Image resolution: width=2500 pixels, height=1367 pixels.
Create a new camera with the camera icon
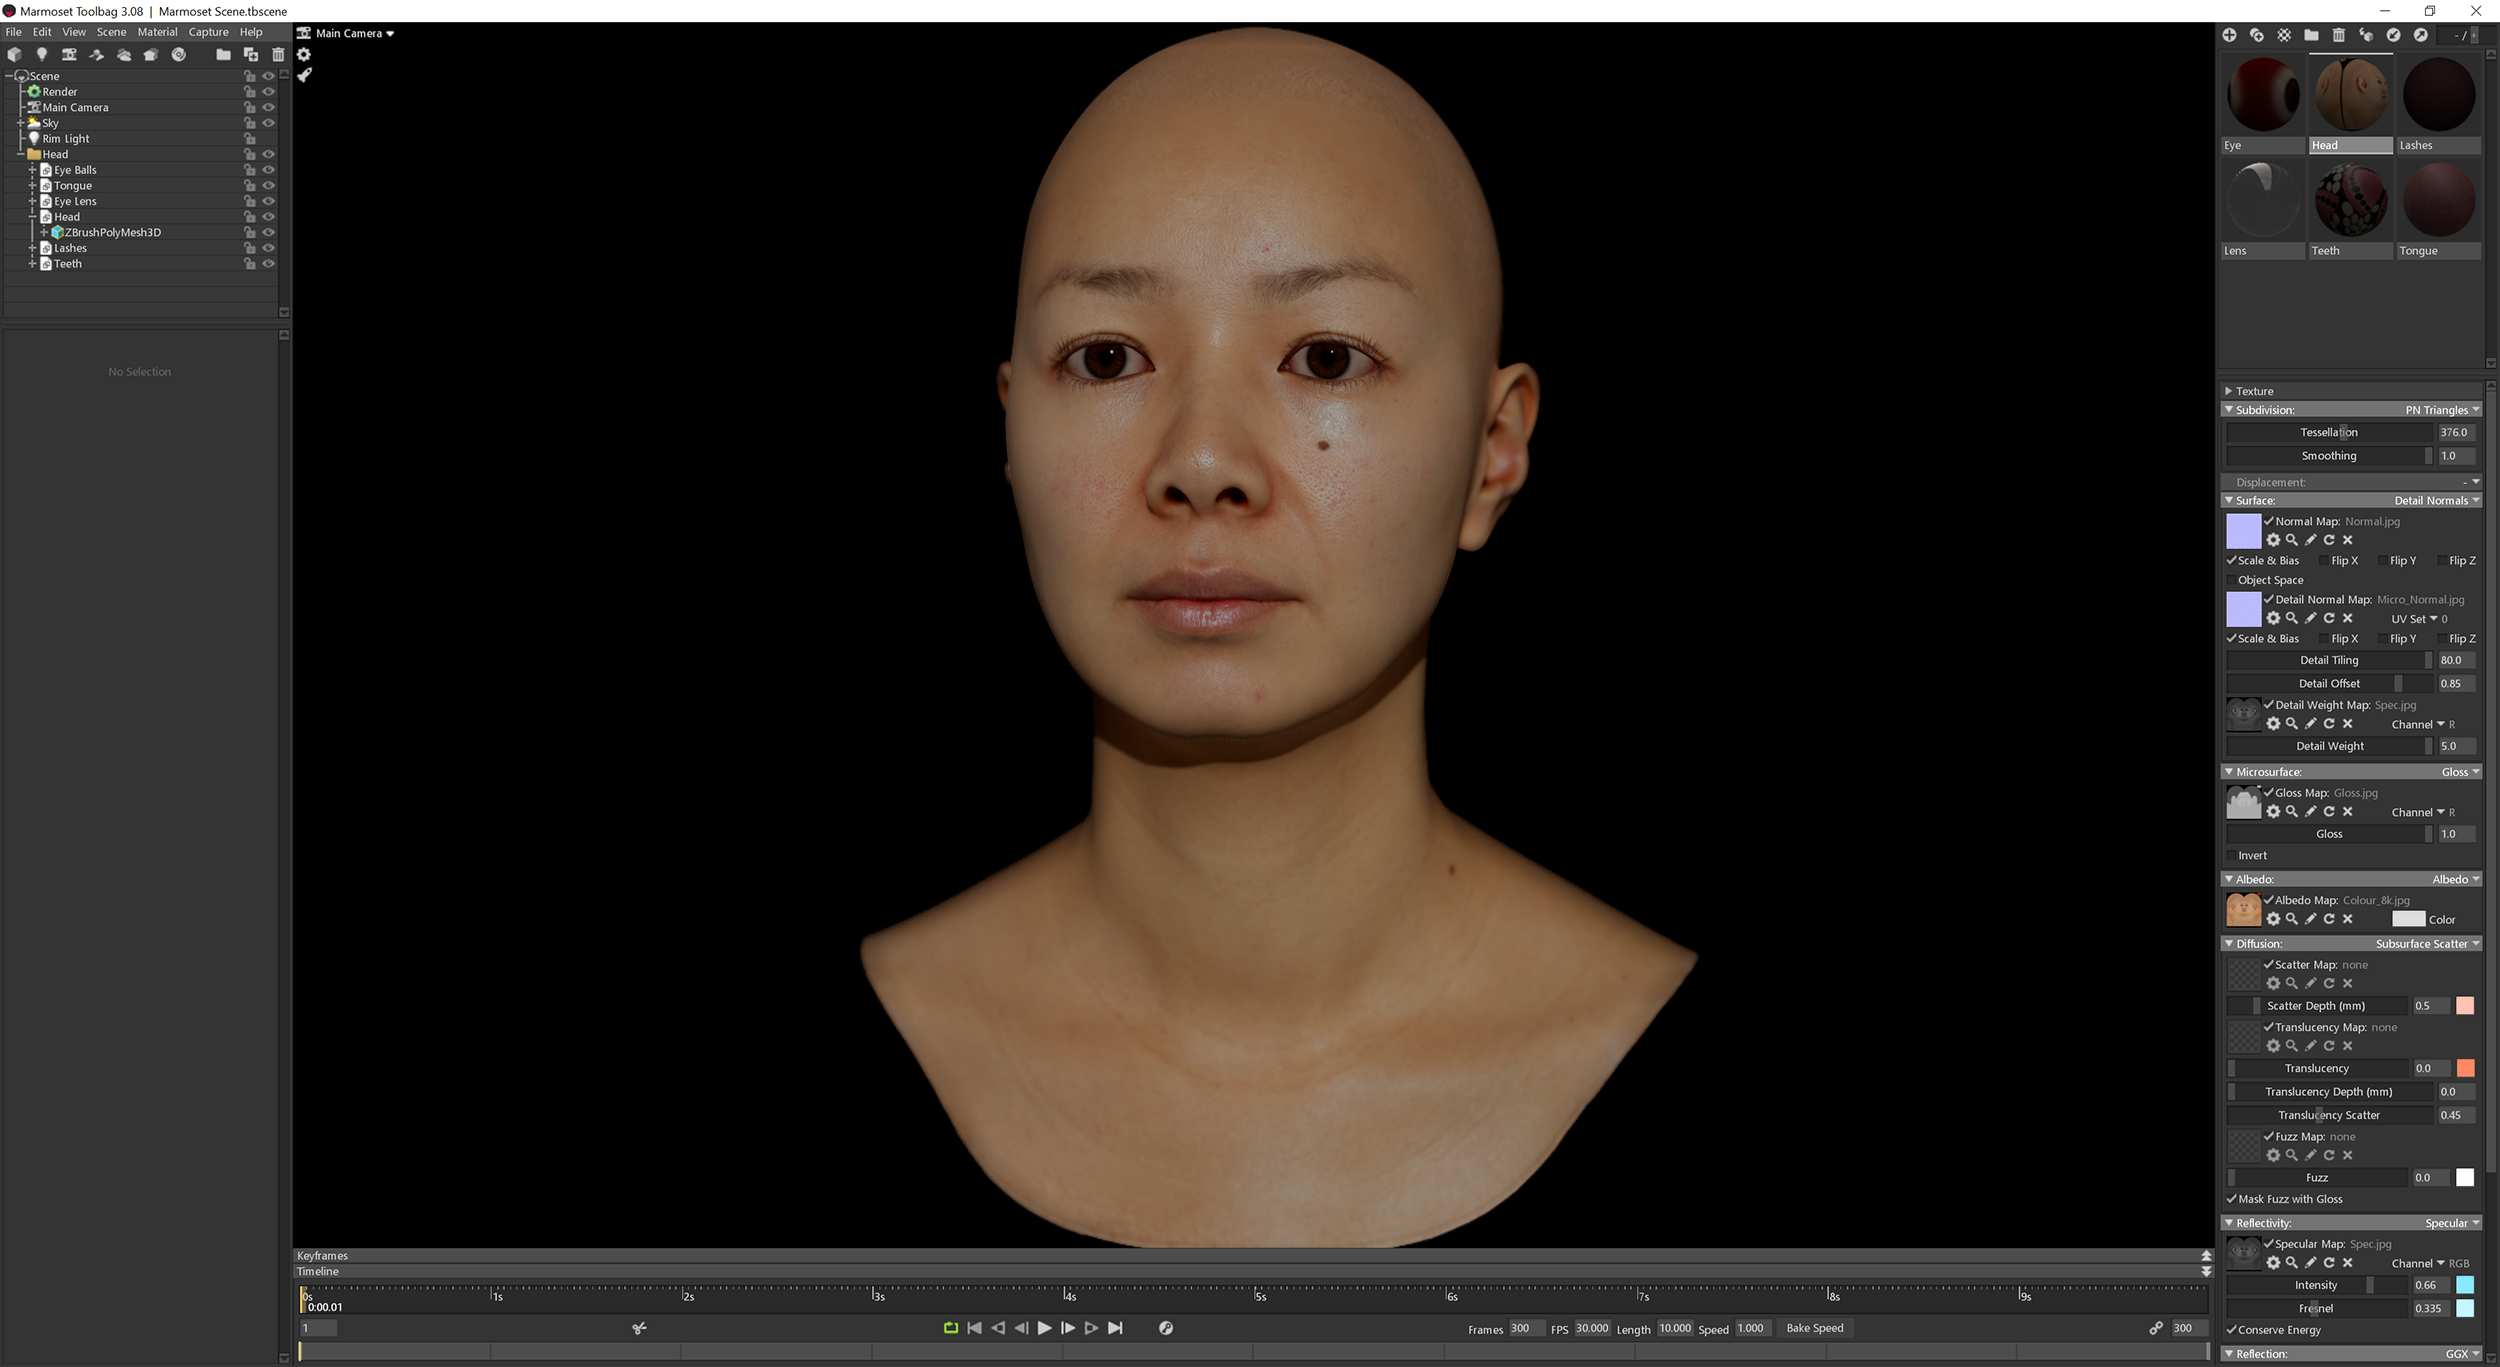pyautogui.click(x=69, y=55)
